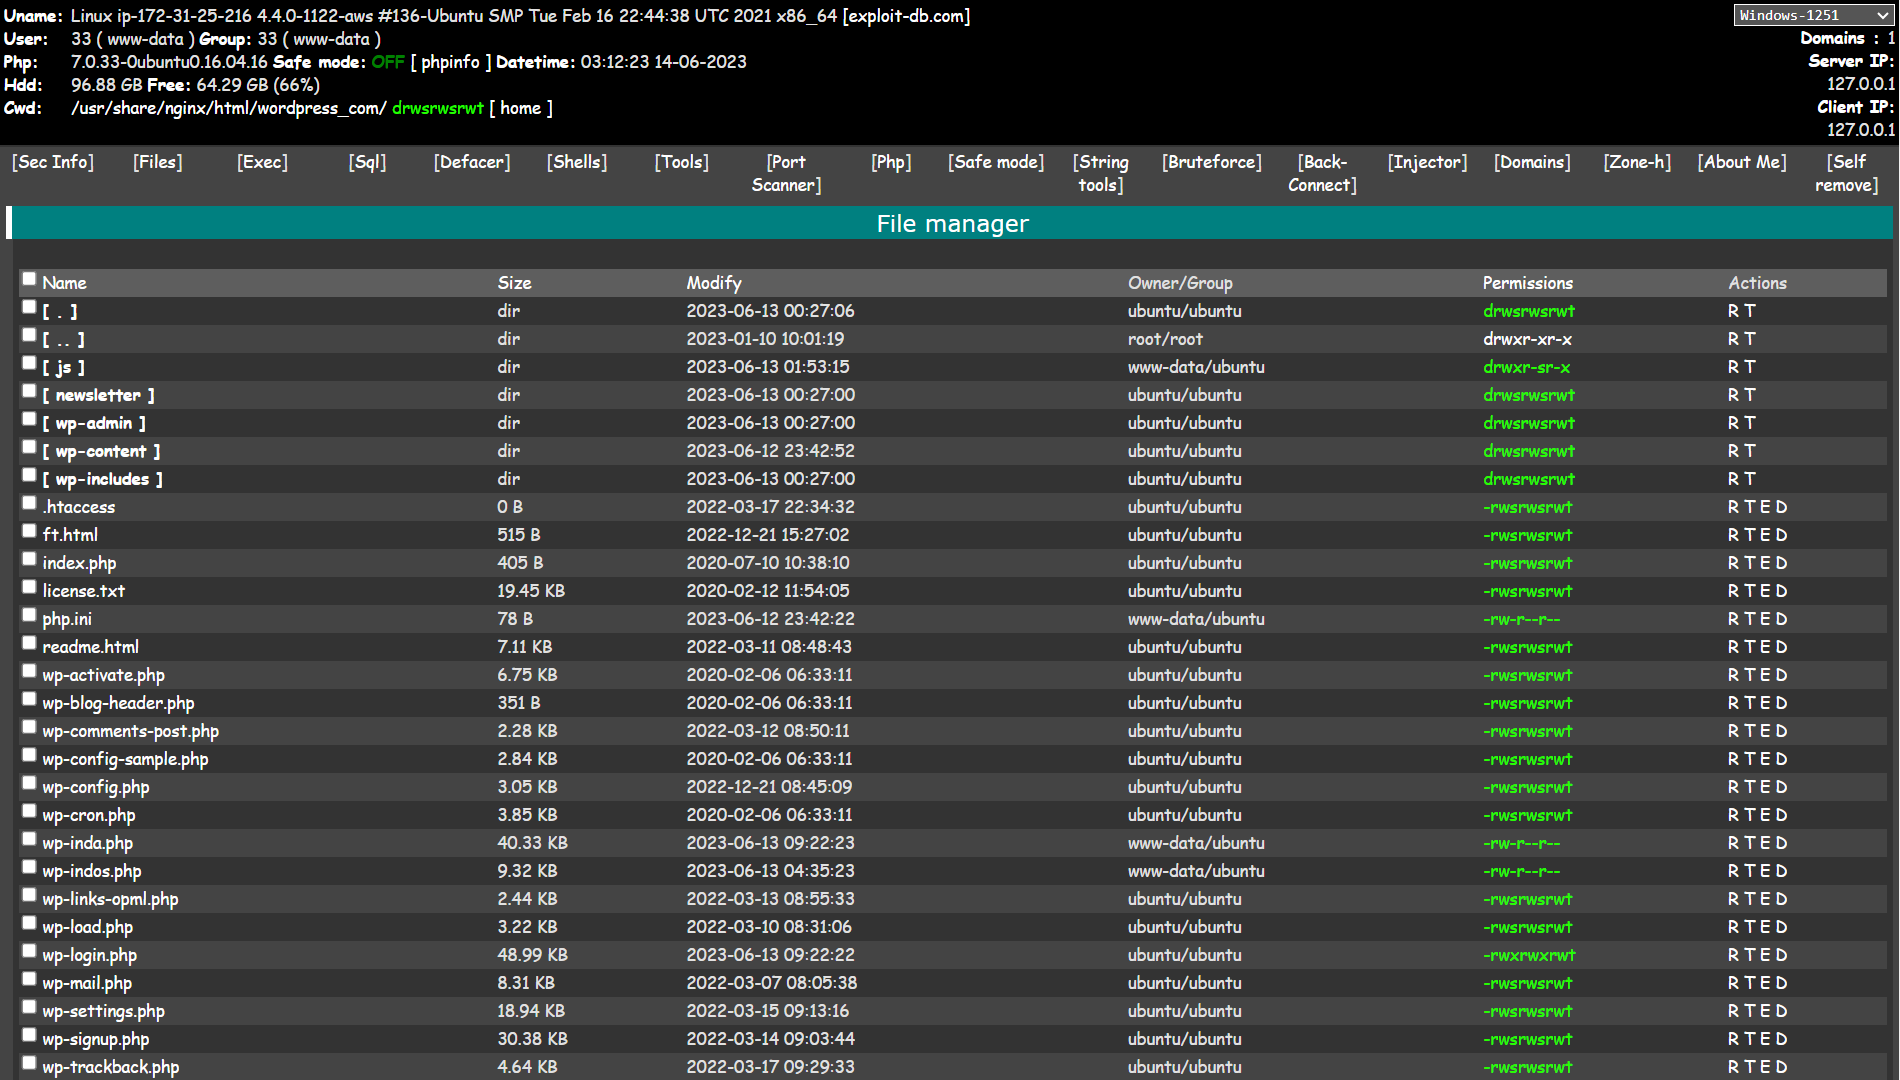The image size is (1900, 1080).
Task: Check the box beside php.ini
Action: pos(29,616)
